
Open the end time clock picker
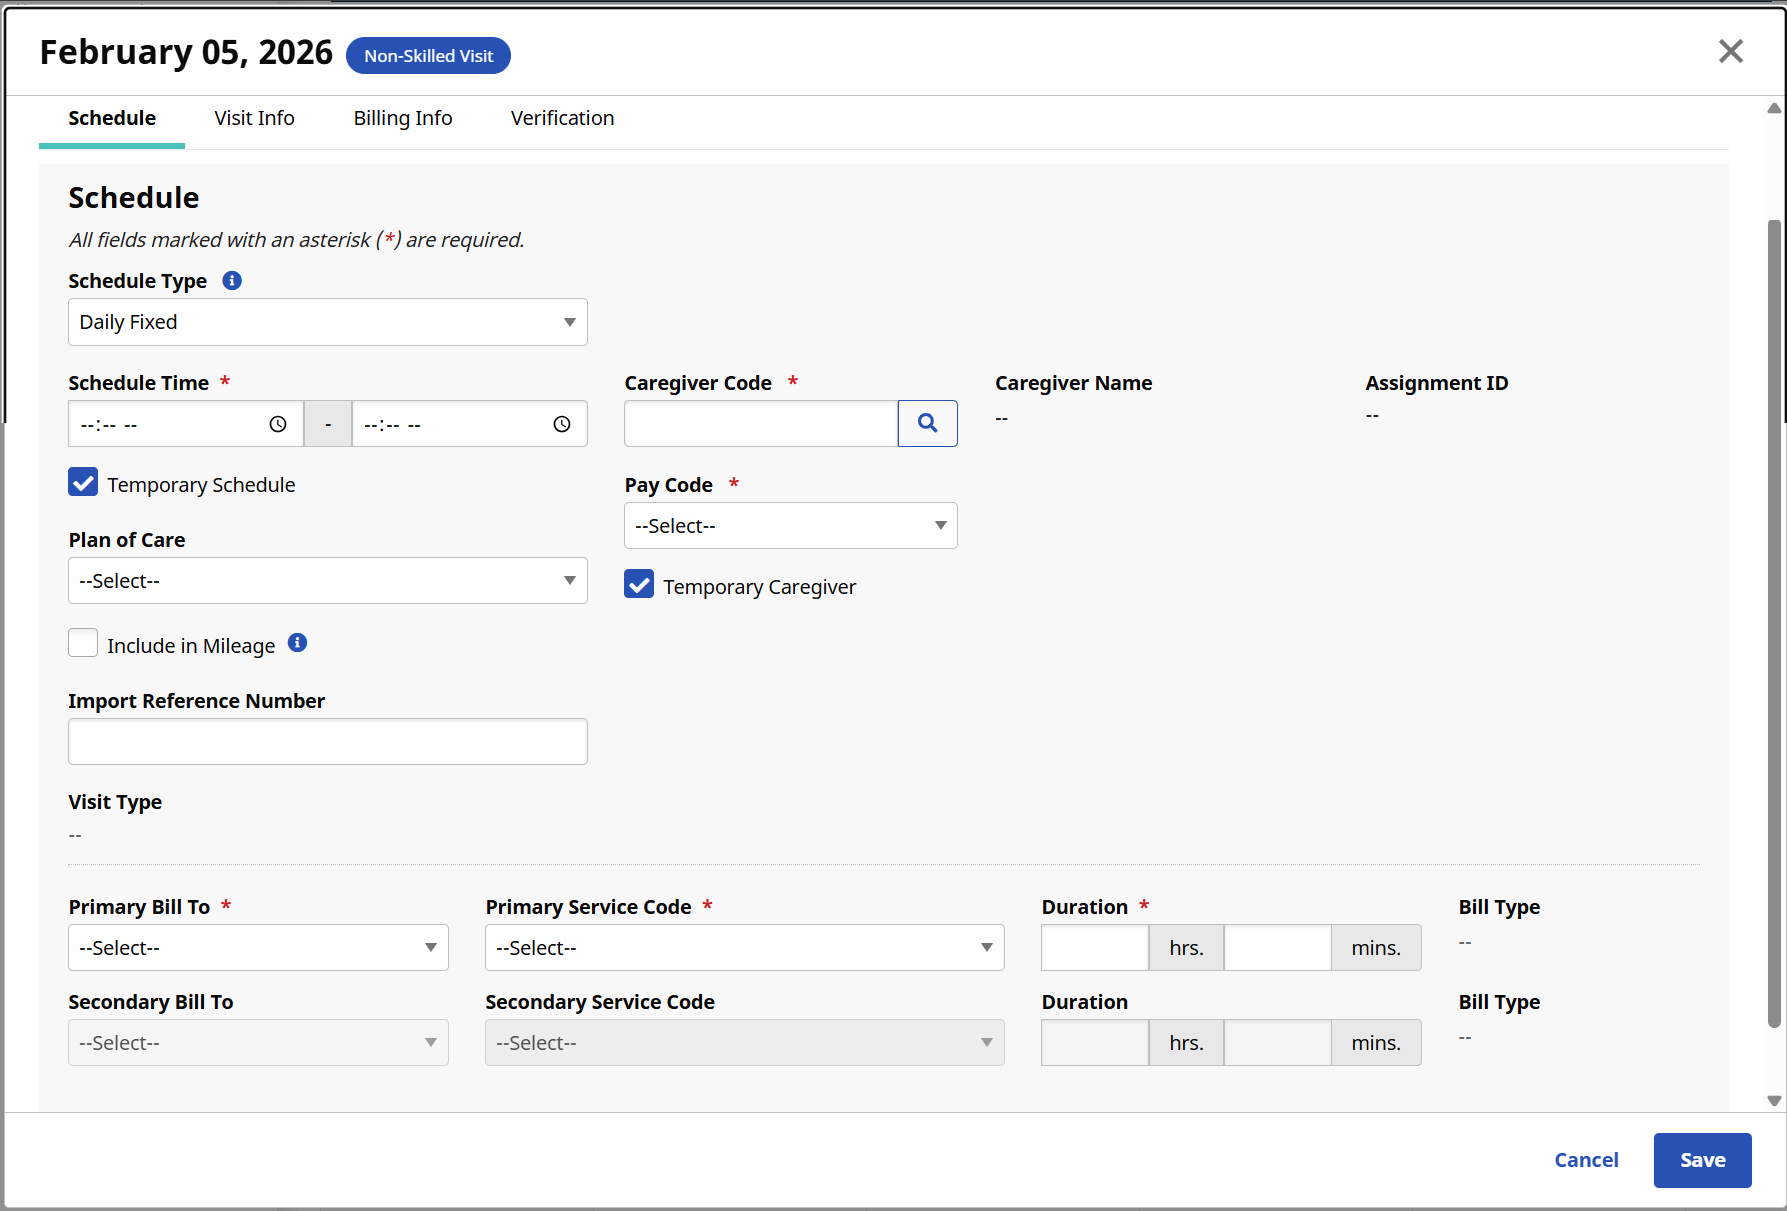pos(562,424)
